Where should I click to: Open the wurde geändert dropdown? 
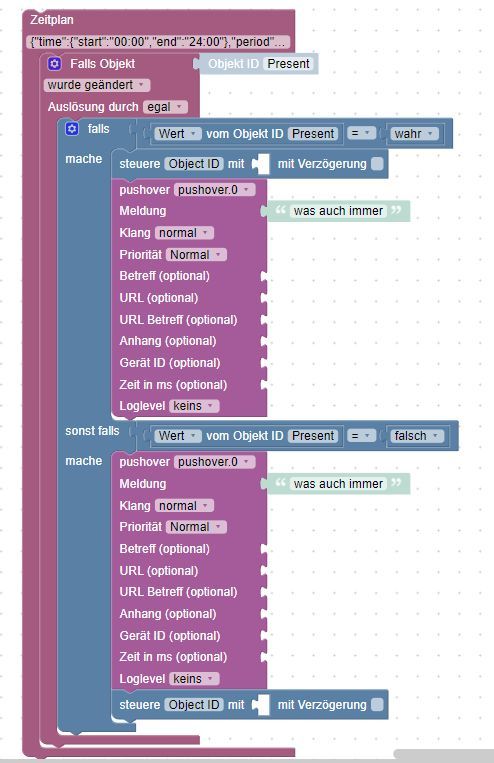pyautogui.click(x=97, y=85)
